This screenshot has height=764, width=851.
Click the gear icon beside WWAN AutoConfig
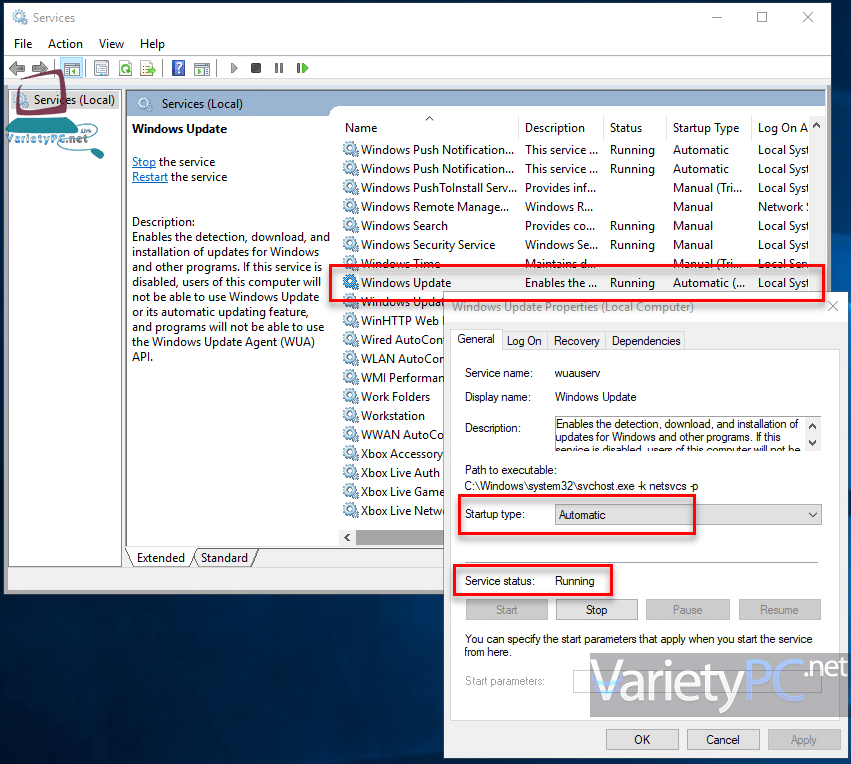coord(351,434)
